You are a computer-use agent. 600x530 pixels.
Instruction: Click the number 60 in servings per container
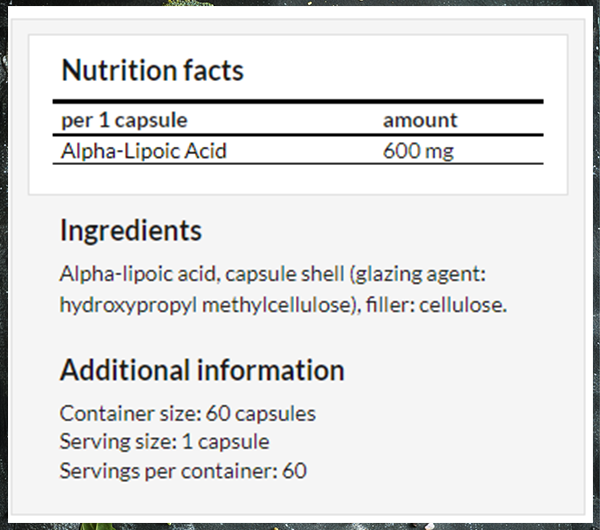coord(294,471)
